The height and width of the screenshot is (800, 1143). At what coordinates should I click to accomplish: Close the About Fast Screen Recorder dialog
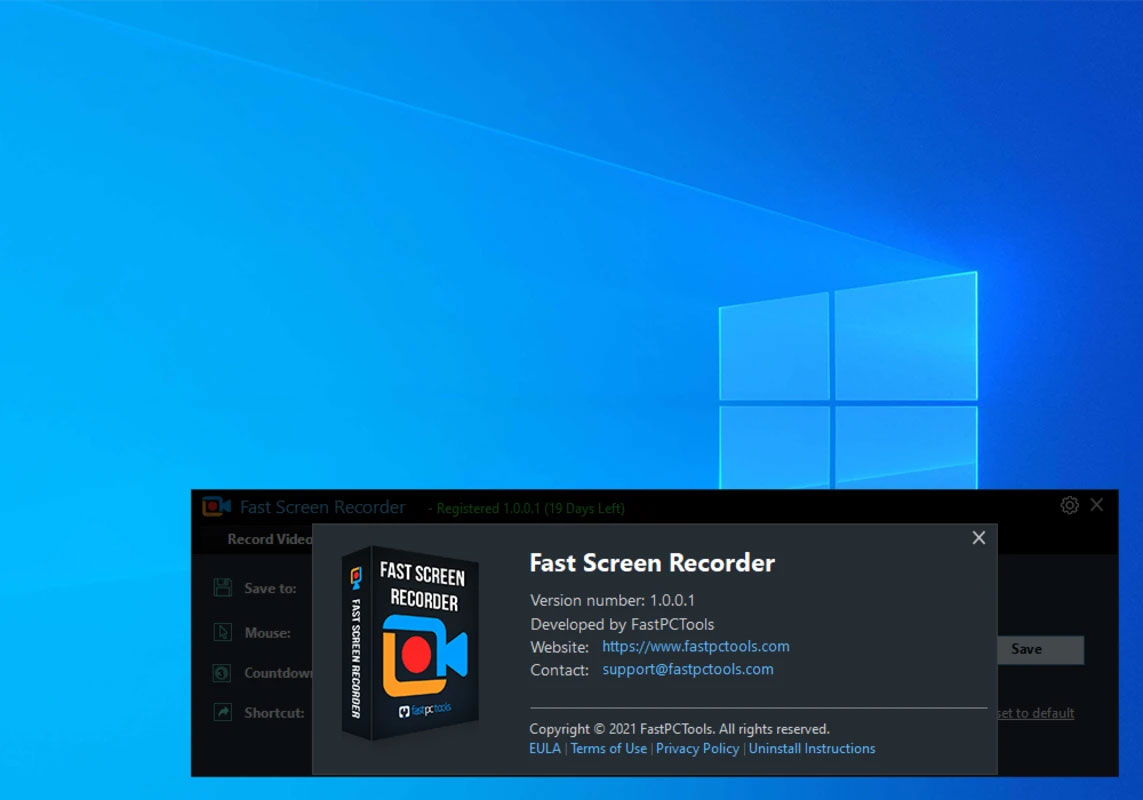click(x=978, y=538)
